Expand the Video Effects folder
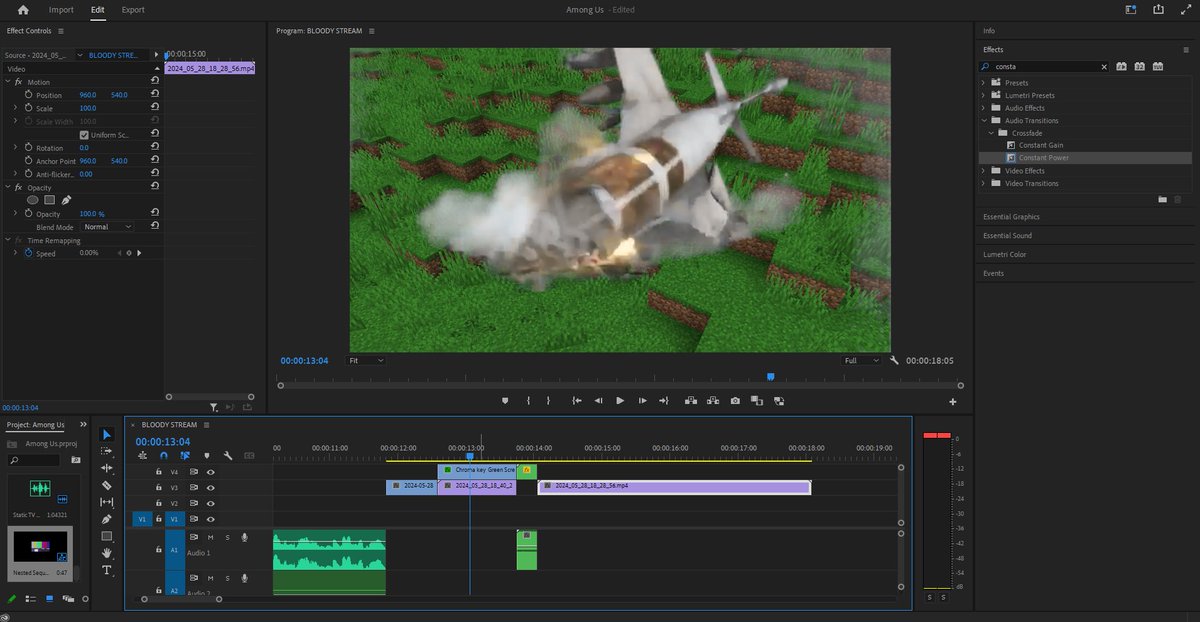Screen dimensions: 1200x622 coord(983,171)
